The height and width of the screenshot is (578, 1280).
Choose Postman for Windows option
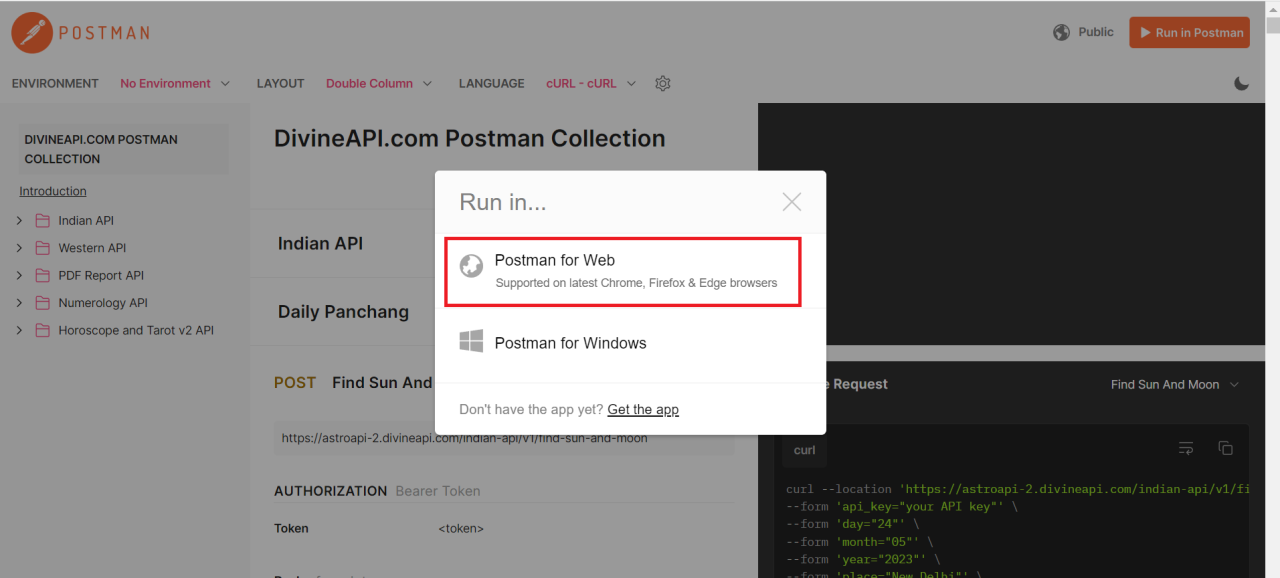click(x=630, y=343)
